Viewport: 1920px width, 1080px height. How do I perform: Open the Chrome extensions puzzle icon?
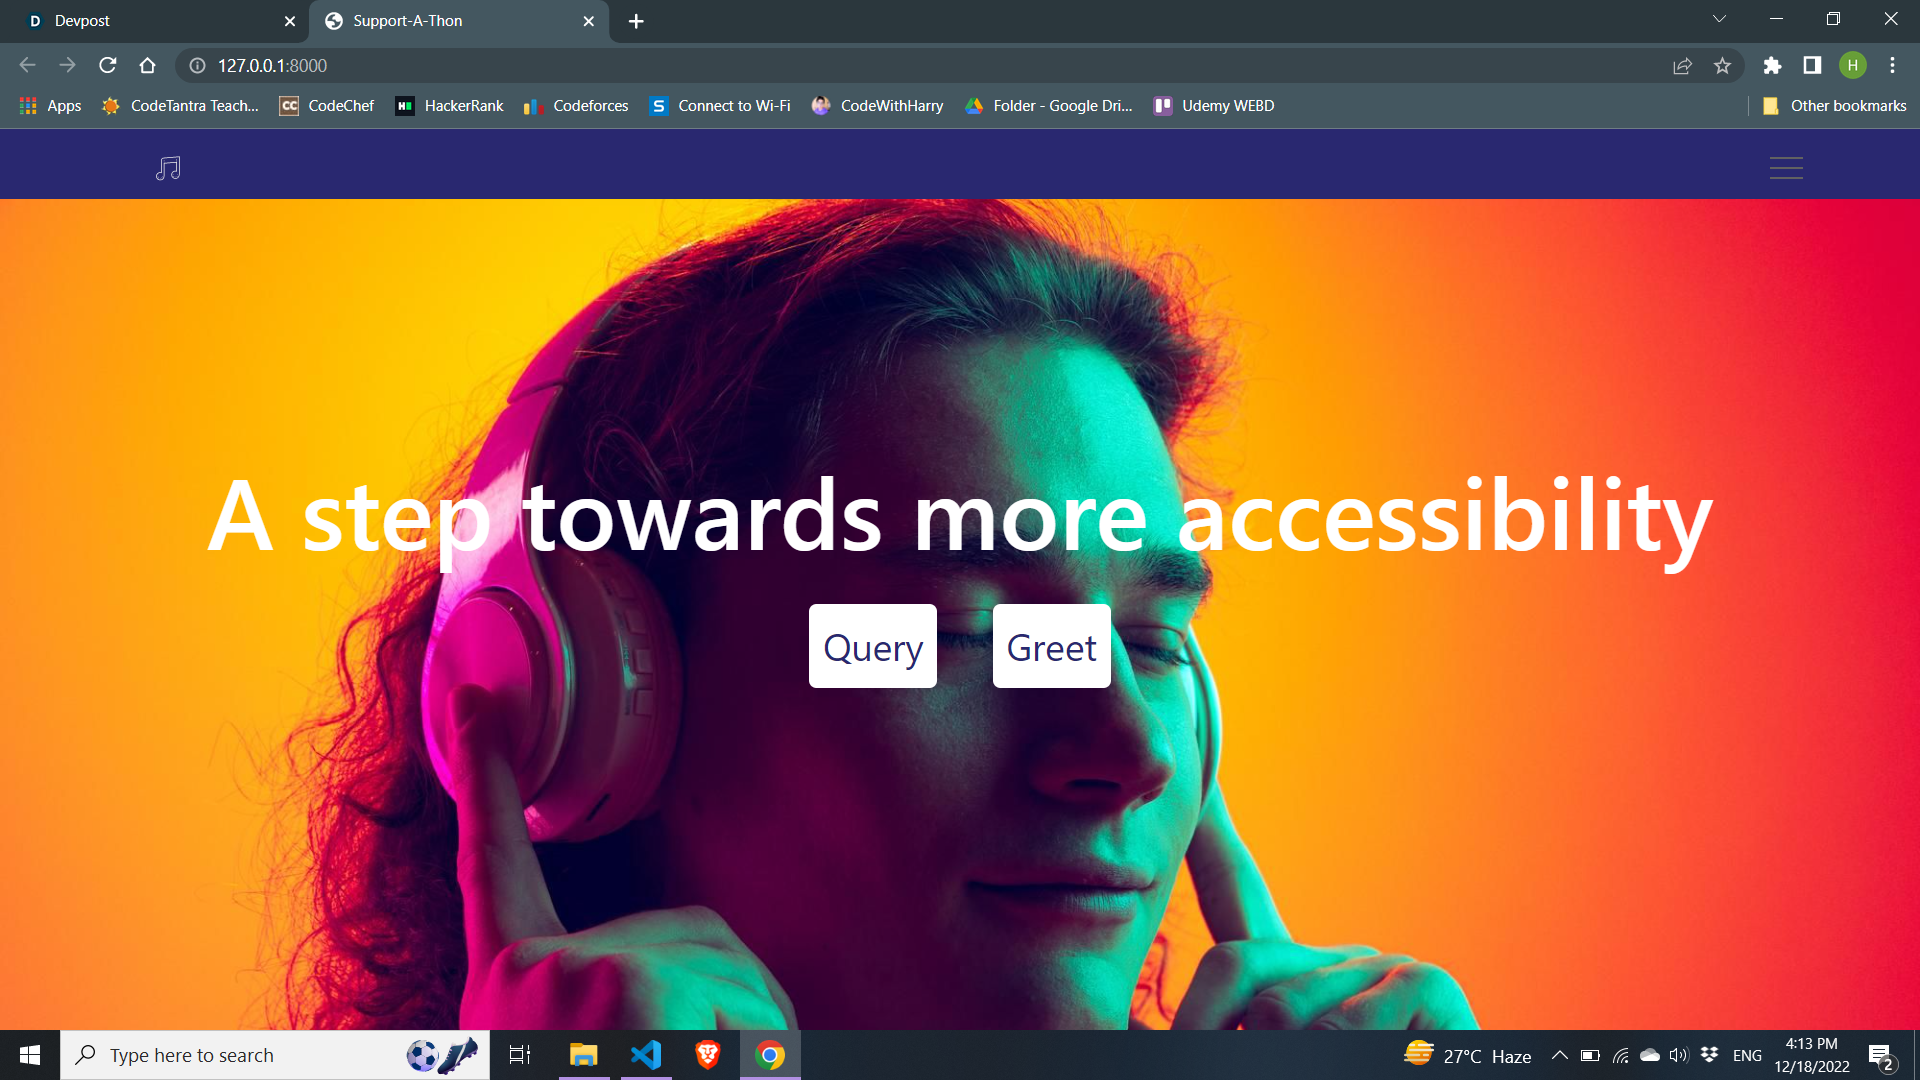(x=1772, y=66)
